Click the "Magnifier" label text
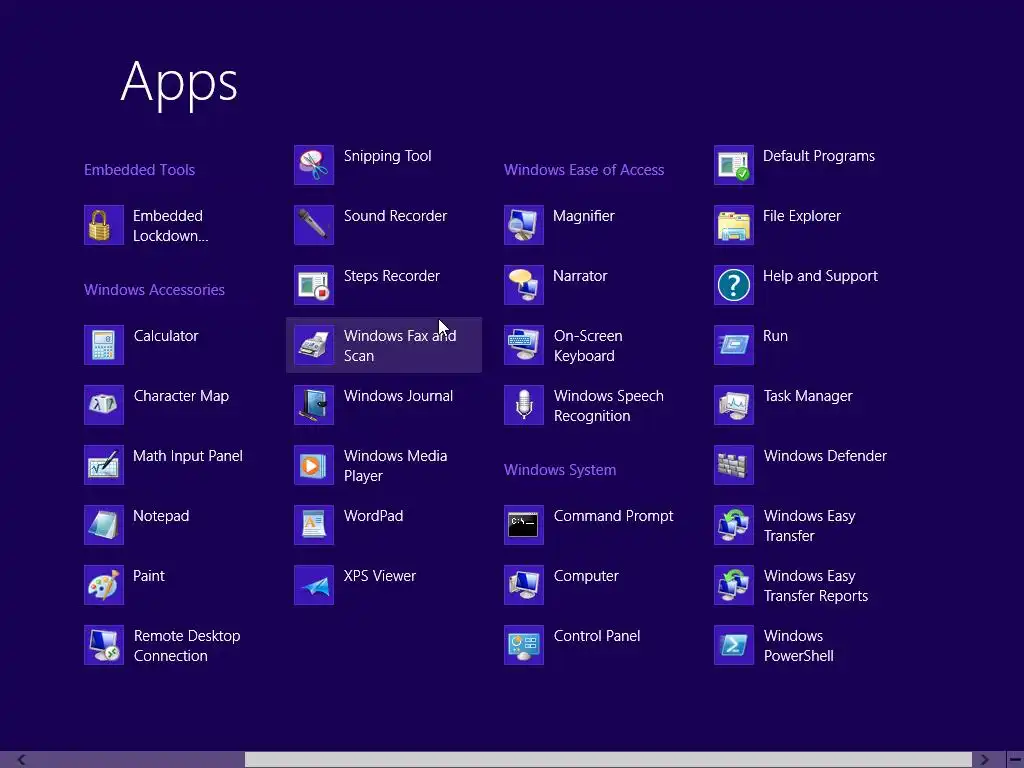The height and width of the screenshot is (768, 1024). click(584, 216)
